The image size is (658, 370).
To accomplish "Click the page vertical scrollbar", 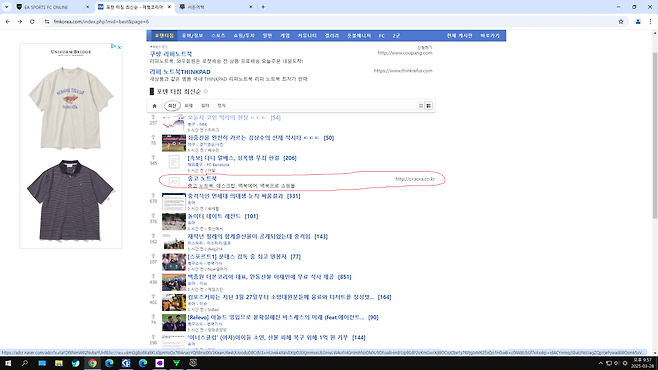I will [655, 134].
